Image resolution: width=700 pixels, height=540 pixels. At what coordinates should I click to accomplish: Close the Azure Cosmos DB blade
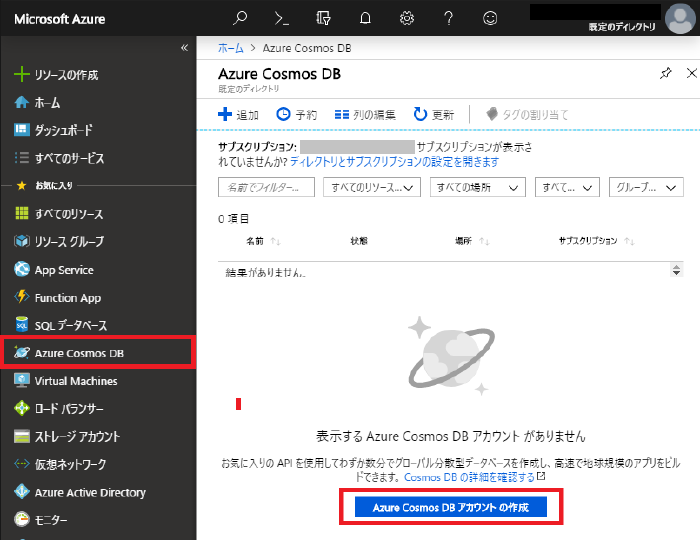pos(692,73)
